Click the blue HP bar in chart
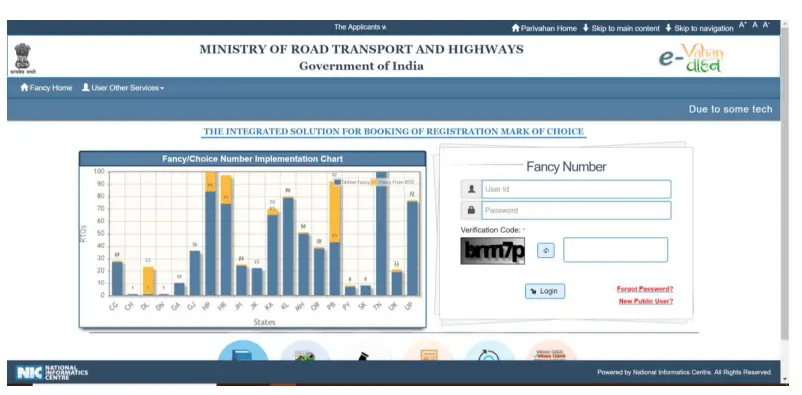Viewport: 802px width, 395px height. click(x=210, y=244)
